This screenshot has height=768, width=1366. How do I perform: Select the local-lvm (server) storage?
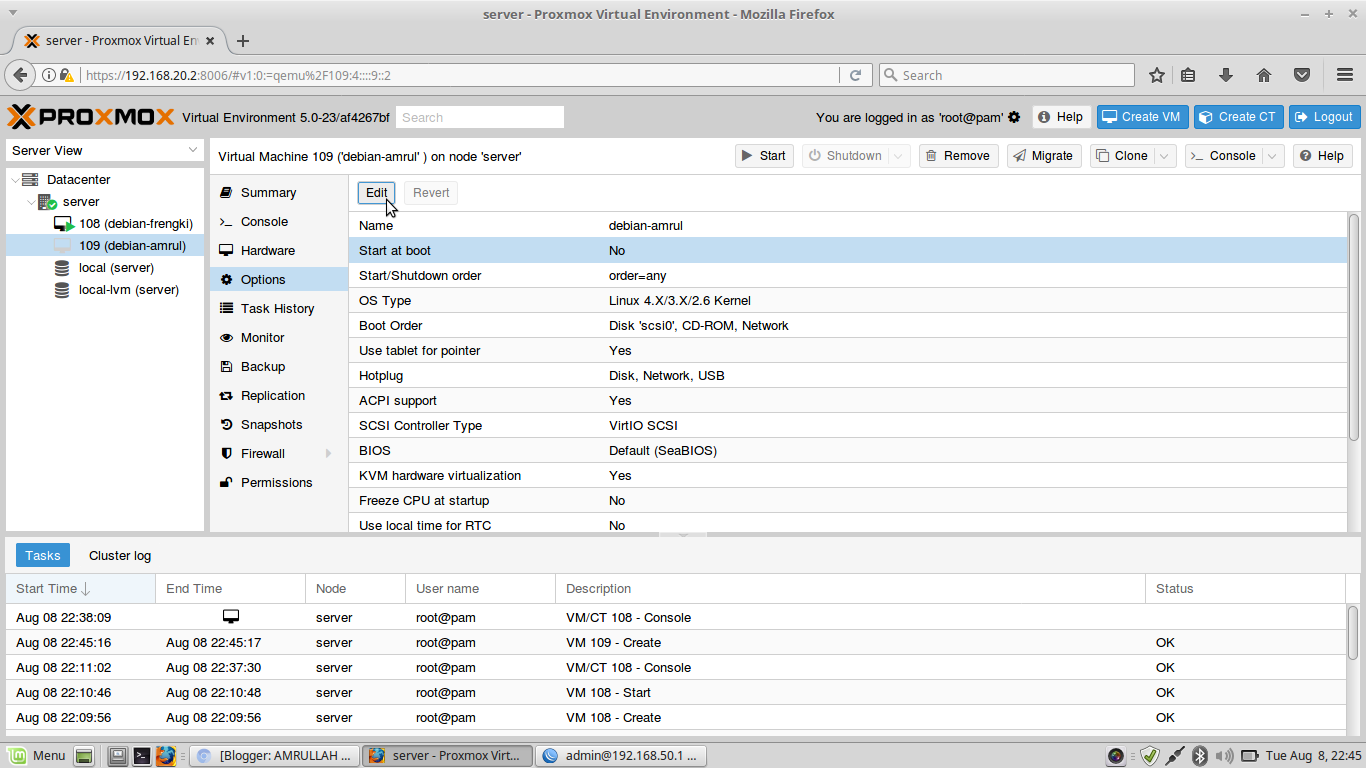pos(105,290)
